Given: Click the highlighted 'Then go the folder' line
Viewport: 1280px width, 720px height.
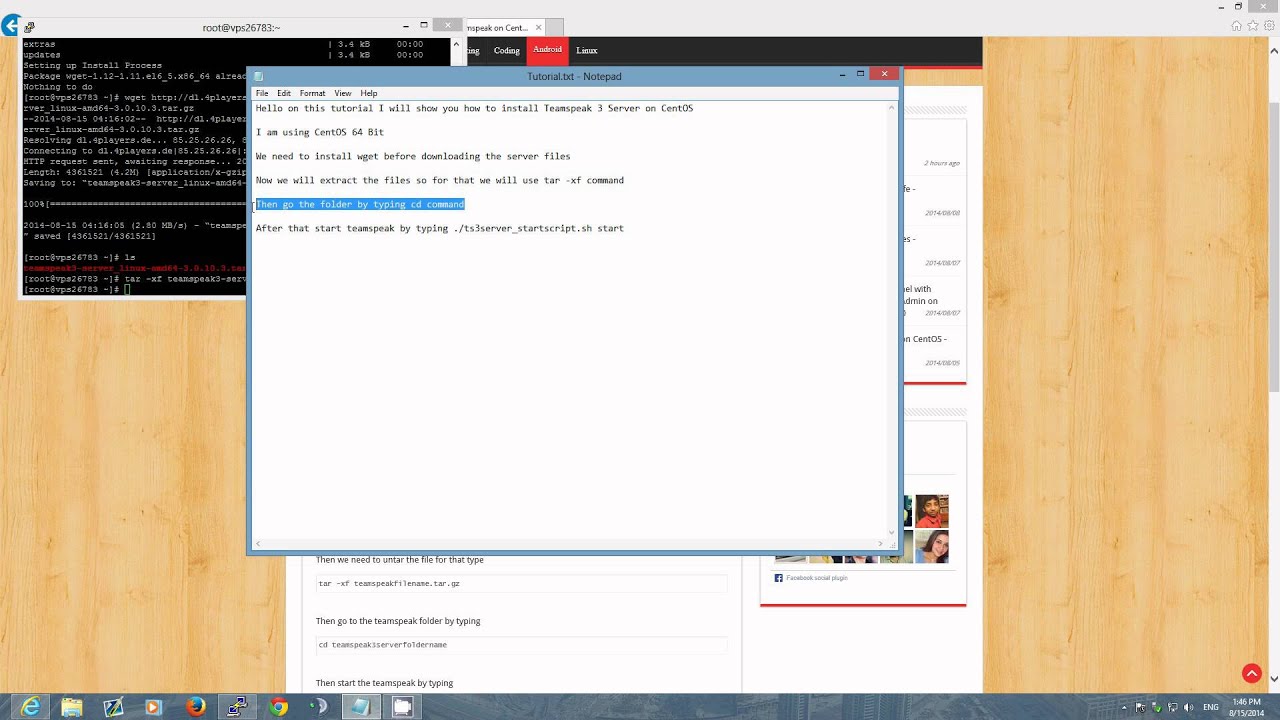Looking at the screenshot, I should point(360,204).
